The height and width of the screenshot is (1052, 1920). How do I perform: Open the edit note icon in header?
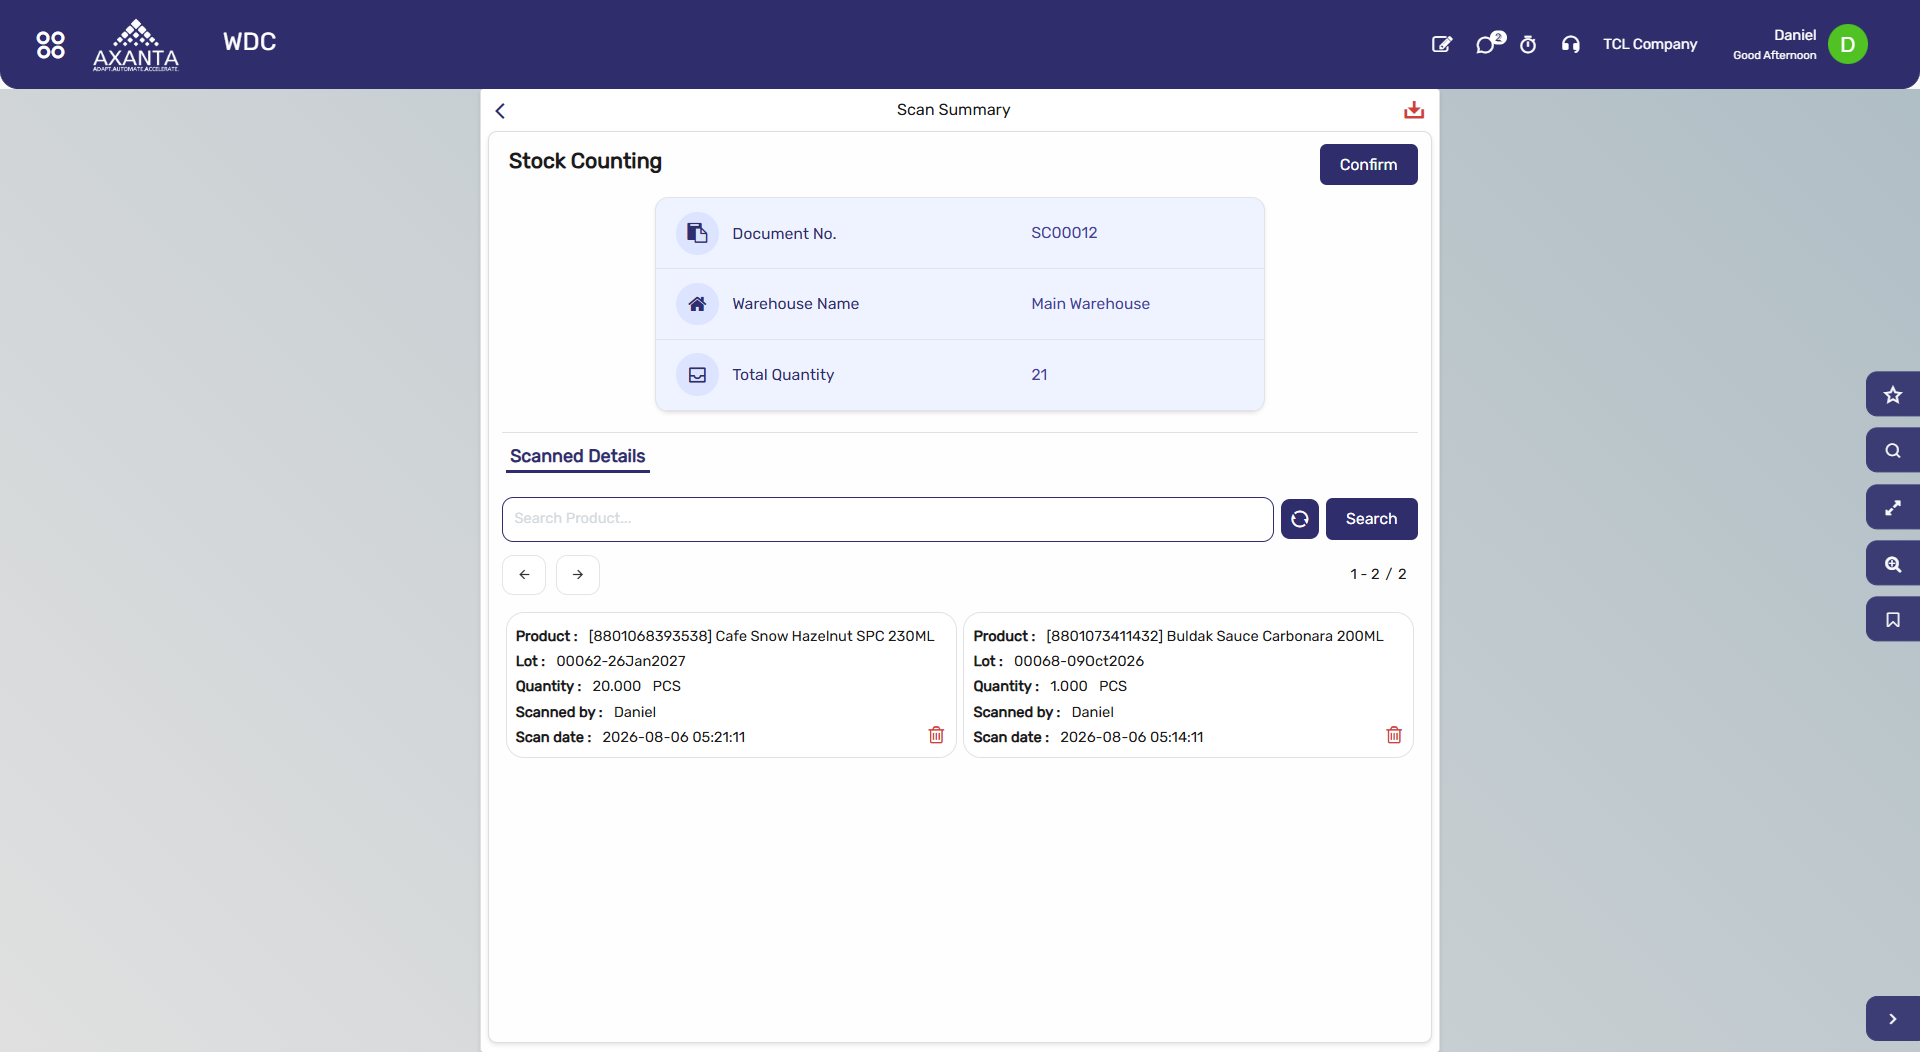click(1442, 44)
